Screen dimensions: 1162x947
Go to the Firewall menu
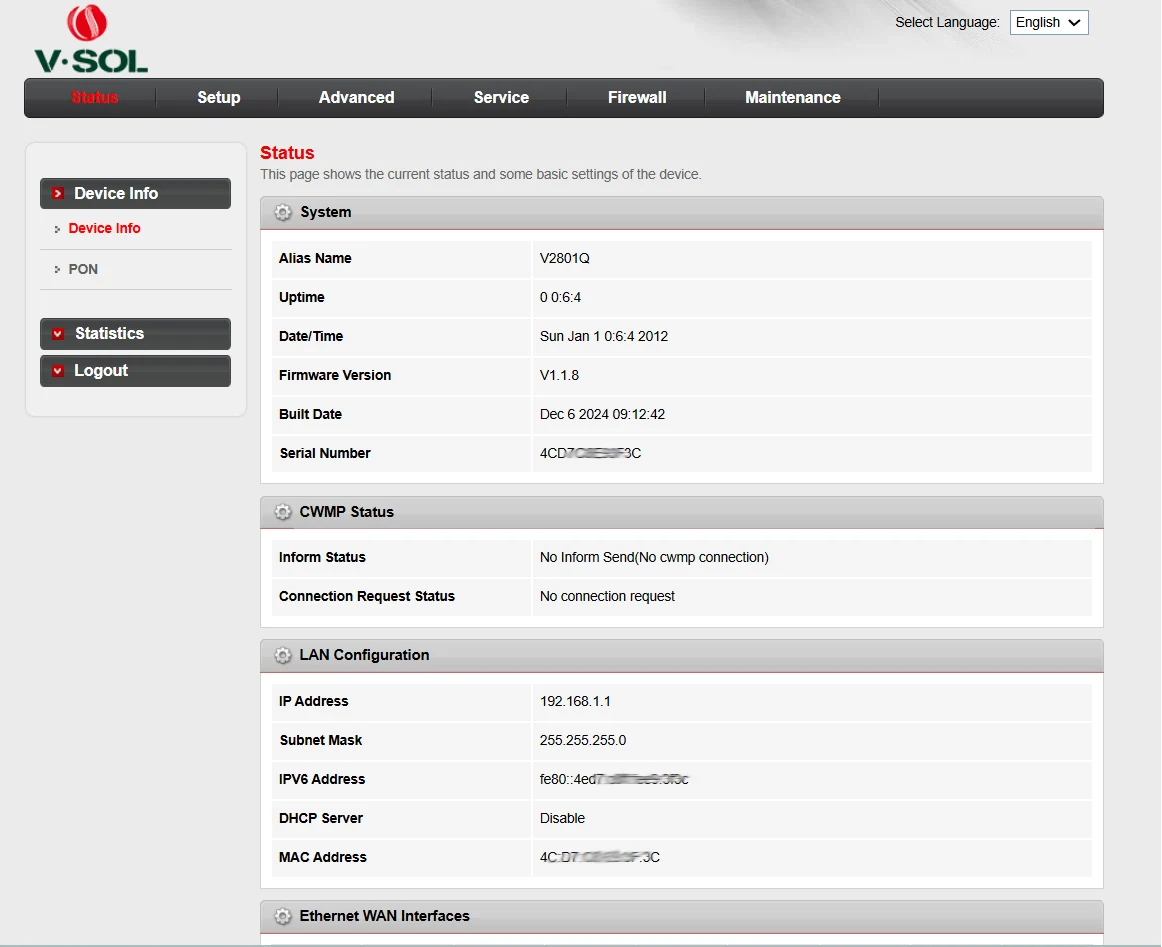pos(637,98)
